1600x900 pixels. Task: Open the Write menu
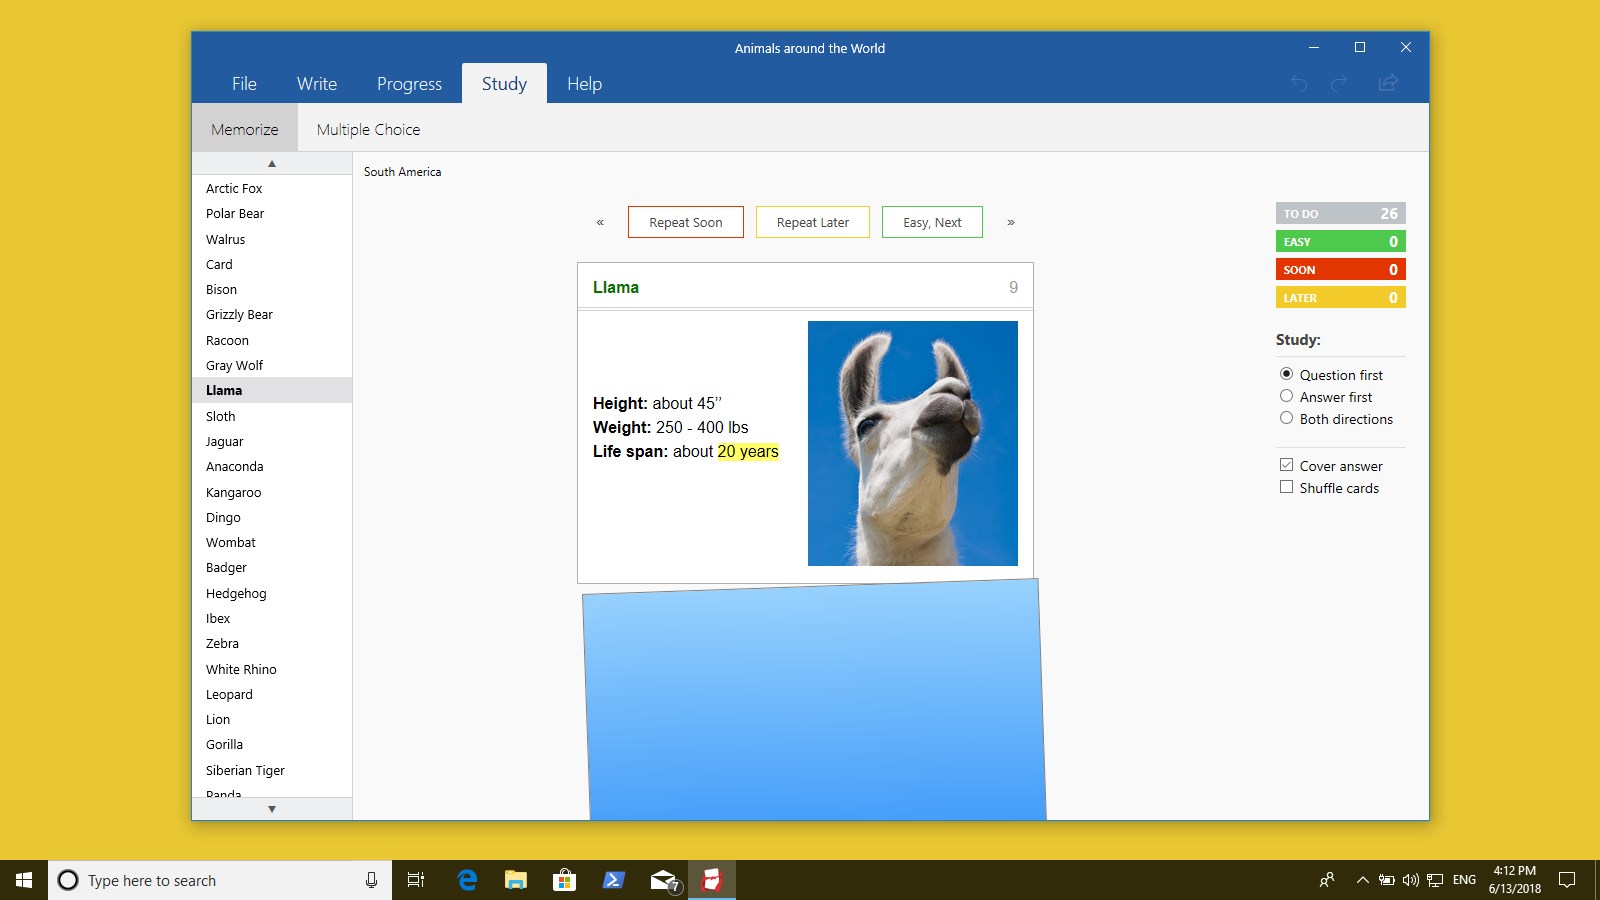click(316, 84)
